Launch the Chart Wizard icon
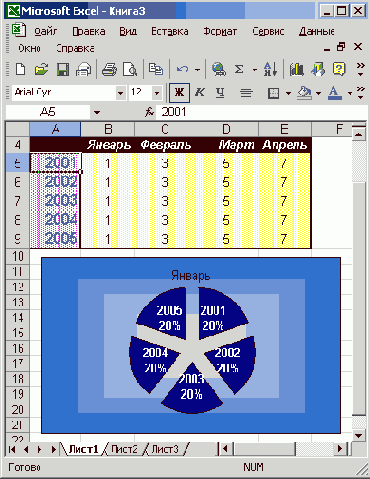The image size is (370, 479). 296,69
